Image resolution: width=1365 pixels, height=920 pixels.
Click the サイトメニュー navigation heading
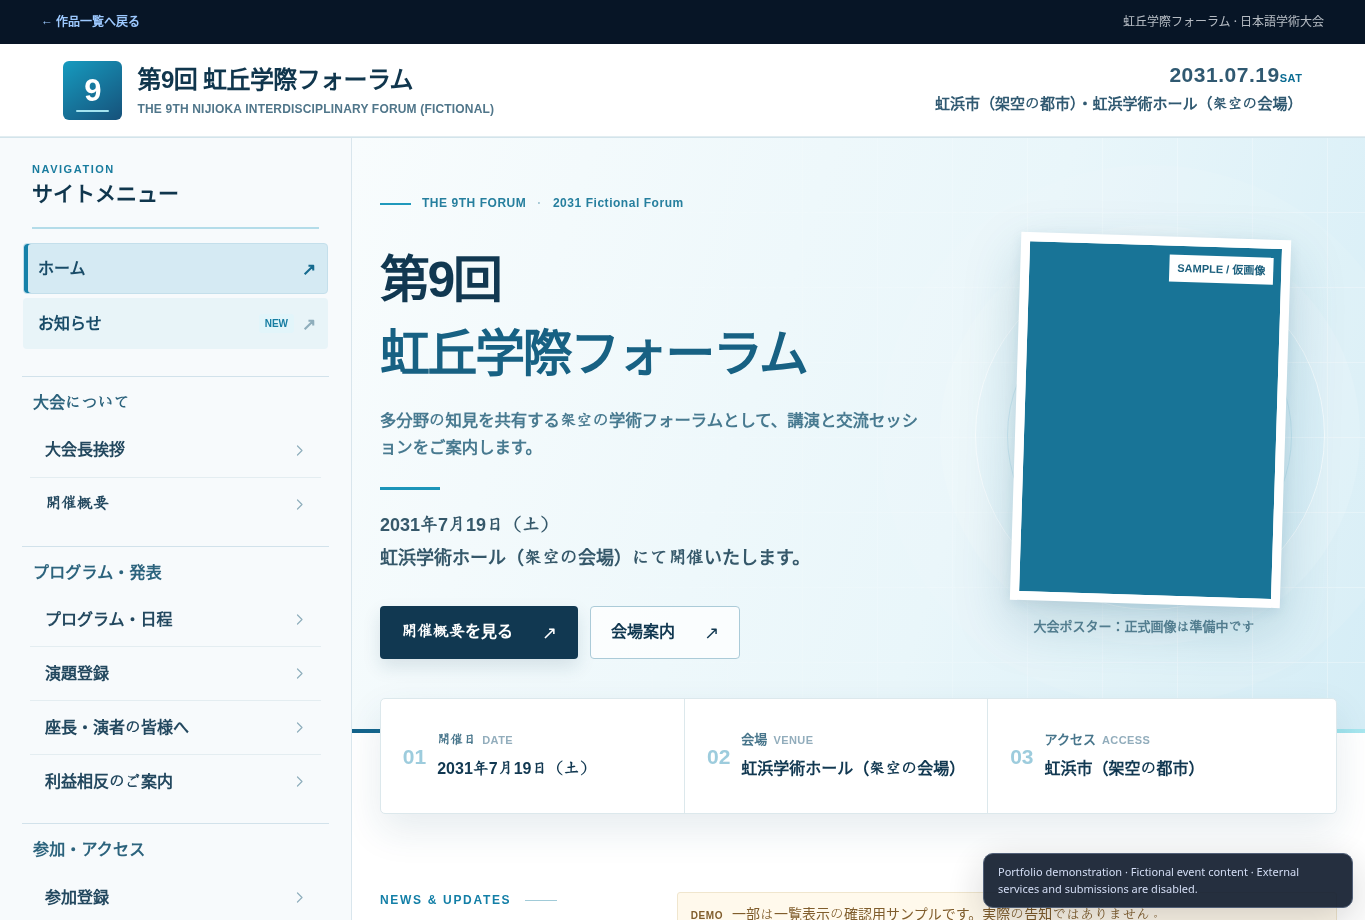coord(105,194)
